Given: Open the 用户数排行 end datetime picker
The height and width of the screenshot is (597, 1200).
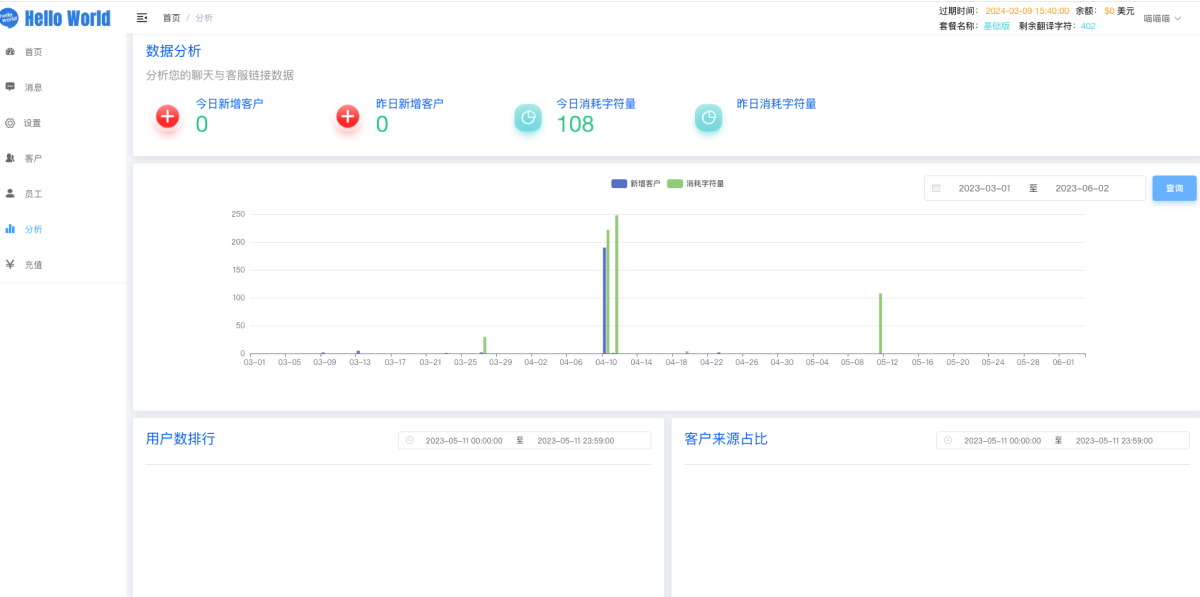Looking at the screenshot, I should (575, 440).
